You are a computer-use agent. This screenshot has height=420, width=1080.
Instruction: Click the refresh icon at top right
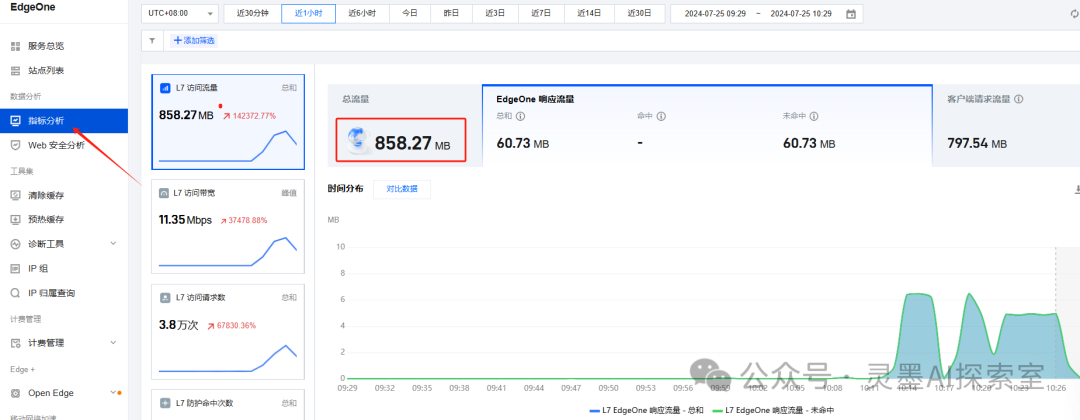pos(1074,14)
